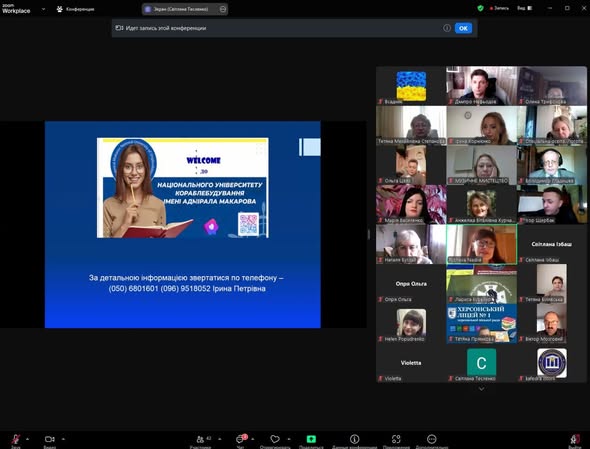Click 'Идет запись этой конференции' text

pos(166,28)
